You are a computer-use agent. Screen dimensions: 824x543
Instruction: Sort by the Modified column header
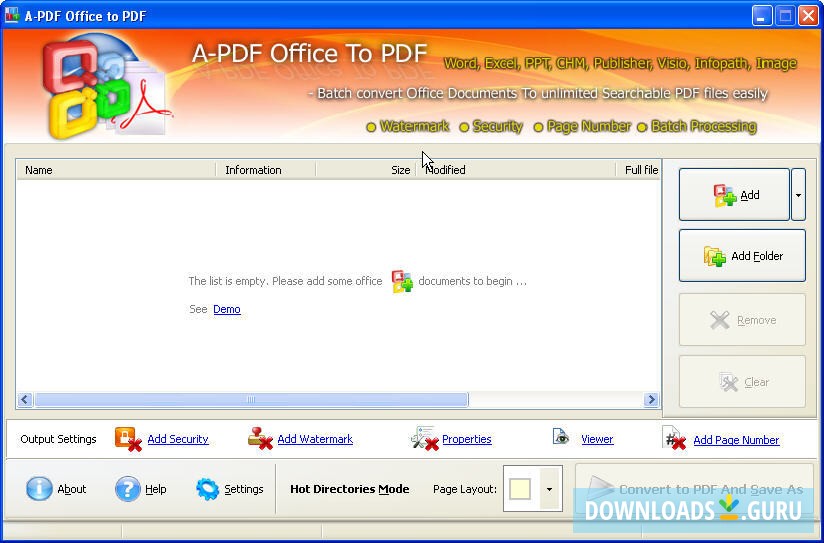click(x=516, y=170)
